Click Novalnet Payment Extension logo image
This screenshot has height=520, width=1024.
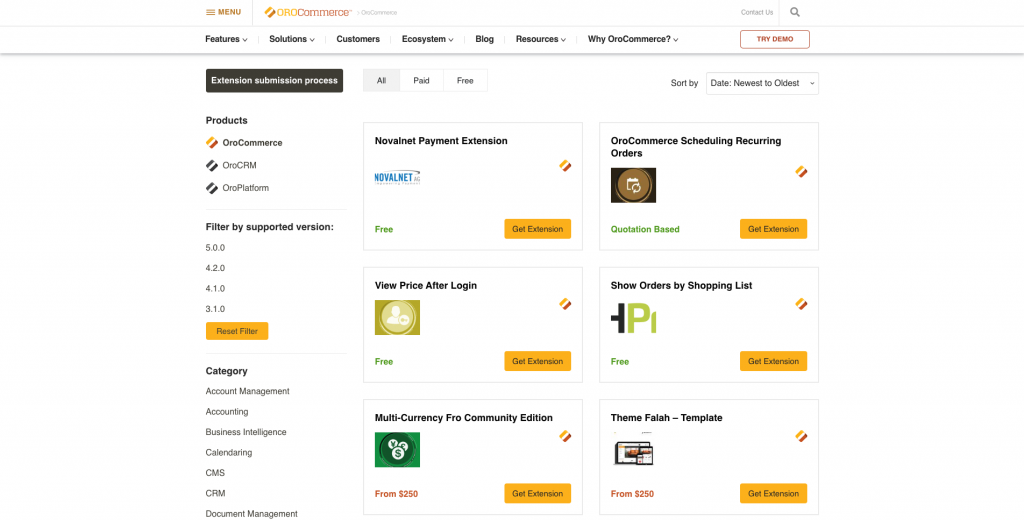397,178
